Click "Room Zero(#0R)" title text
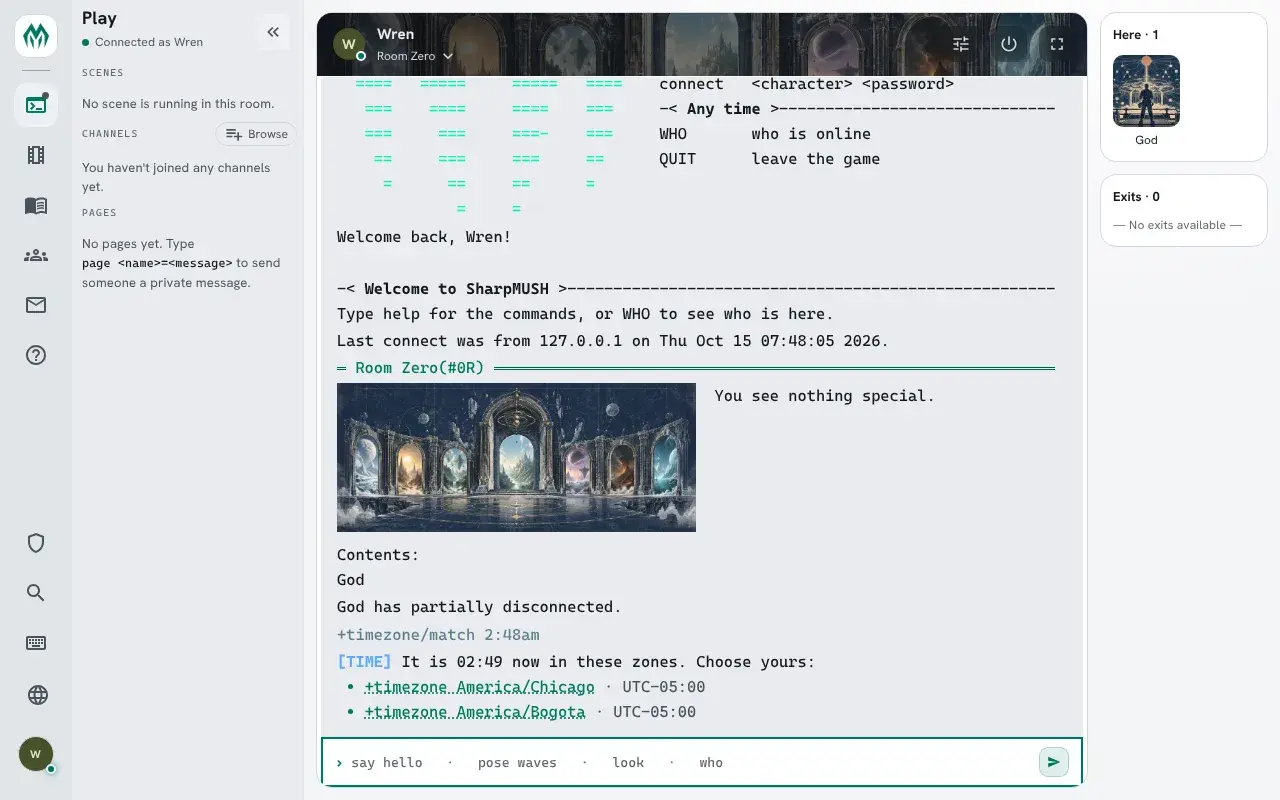 pyautogui.click(x=420, y=368)
